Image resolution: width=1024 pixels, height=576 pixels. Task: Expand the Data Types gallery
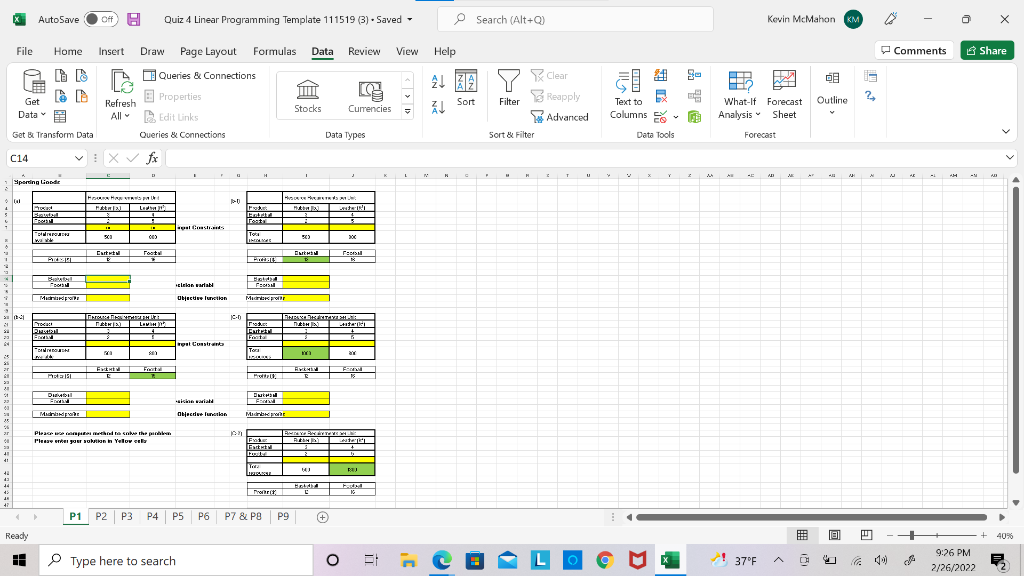tap(408, 112)
